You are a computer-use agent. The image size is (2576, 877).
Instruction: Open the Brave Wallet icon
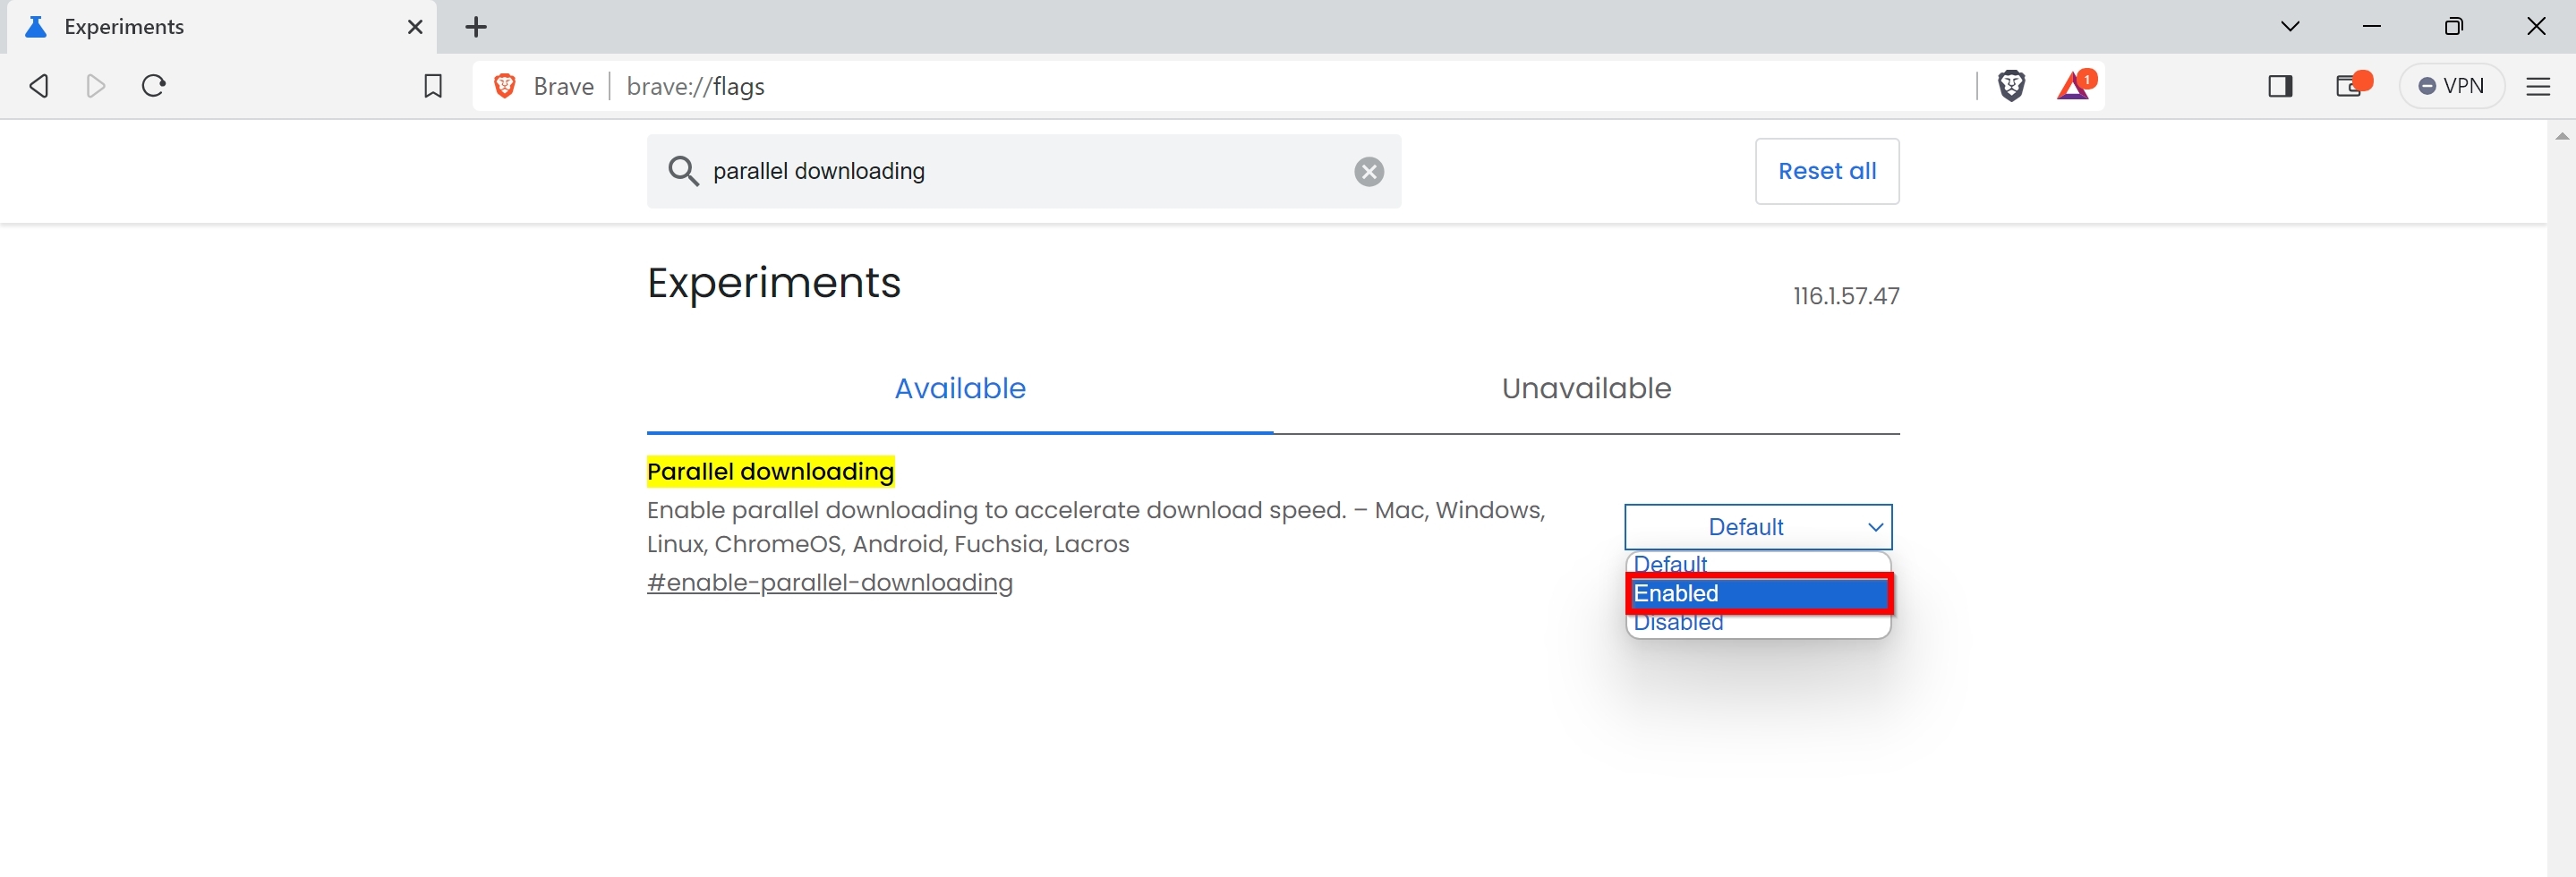tap(2349, 86)
